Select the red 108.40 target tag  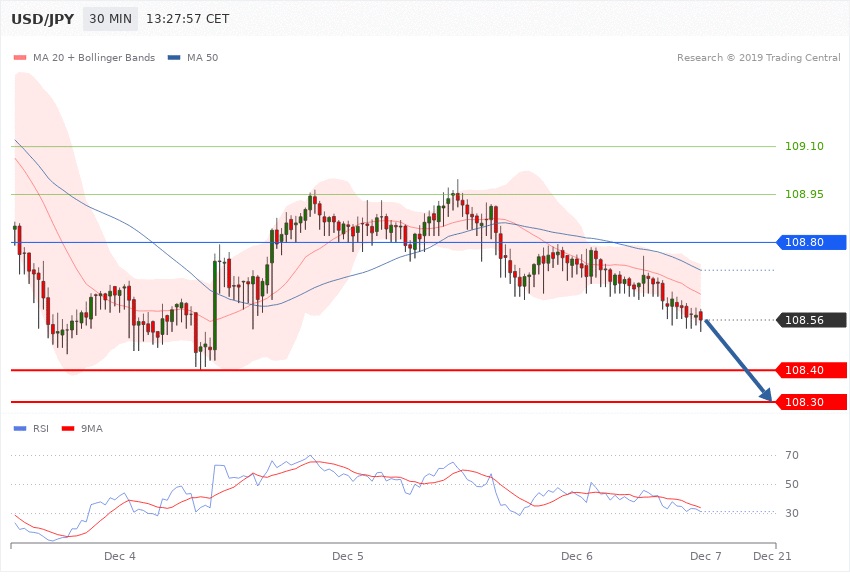point(811,370)
